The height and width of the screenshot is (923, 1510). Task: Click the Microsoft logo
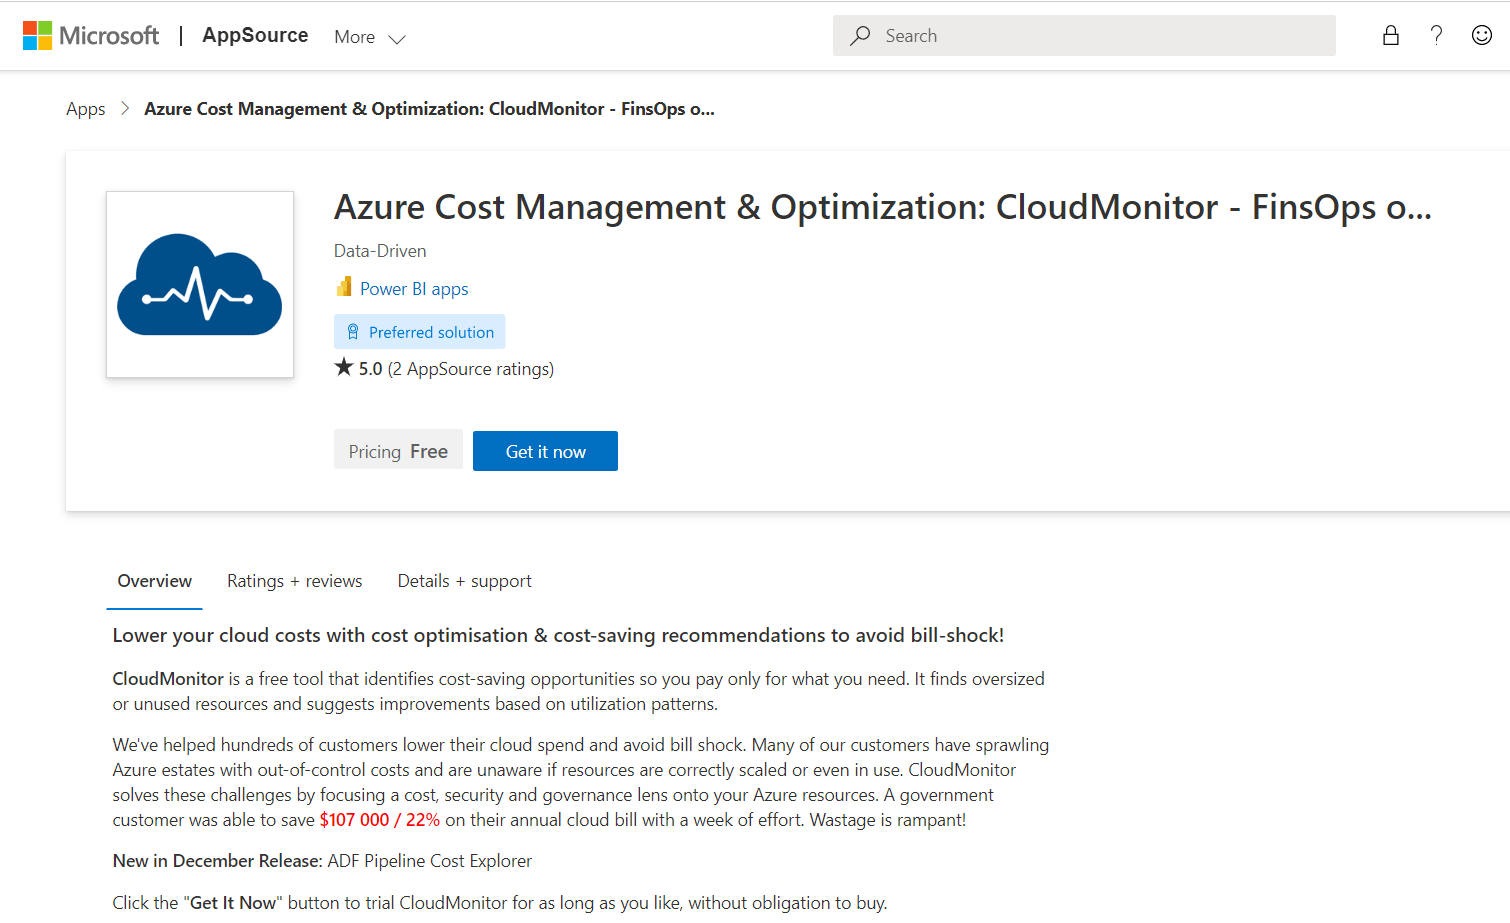[x=91, y=36]
